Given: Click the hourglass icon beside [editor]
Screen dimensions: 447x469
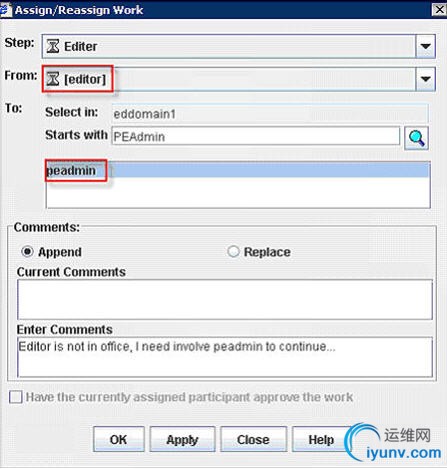Looking at the screenshot, I should tap(53, 79).
